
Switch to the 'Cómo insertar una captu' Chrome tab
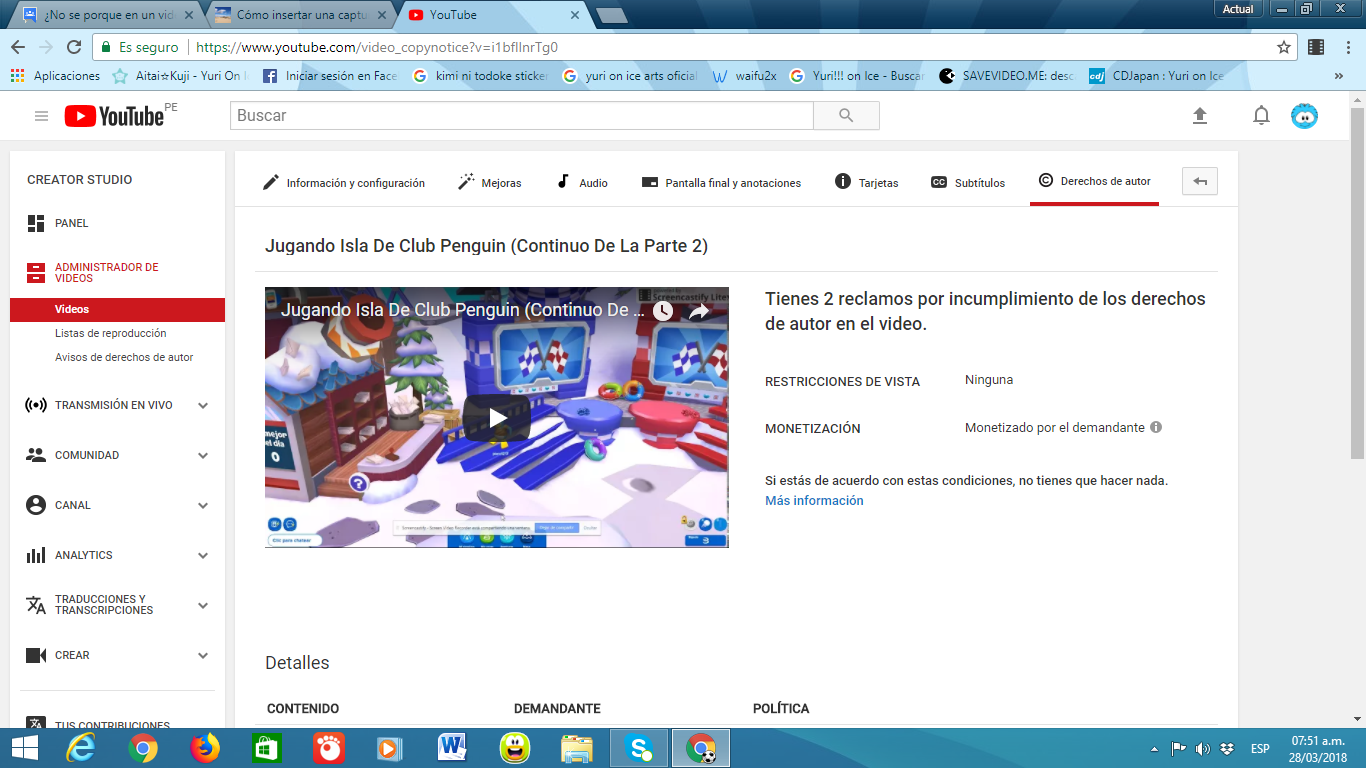(299, 15)
